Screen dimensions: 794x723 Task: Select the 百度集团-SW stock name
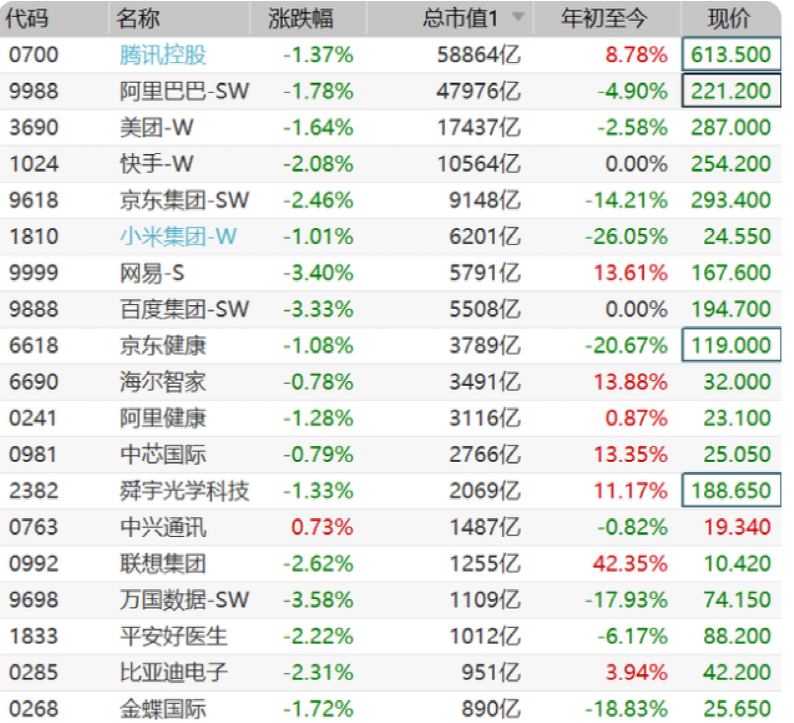184,309
